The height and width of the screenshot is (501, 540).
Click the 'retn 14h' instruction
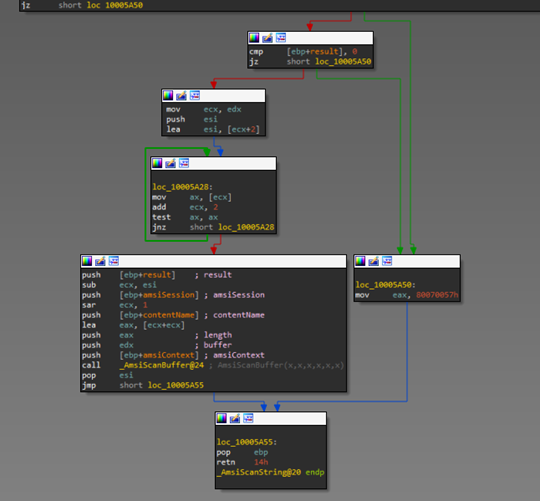242,462
